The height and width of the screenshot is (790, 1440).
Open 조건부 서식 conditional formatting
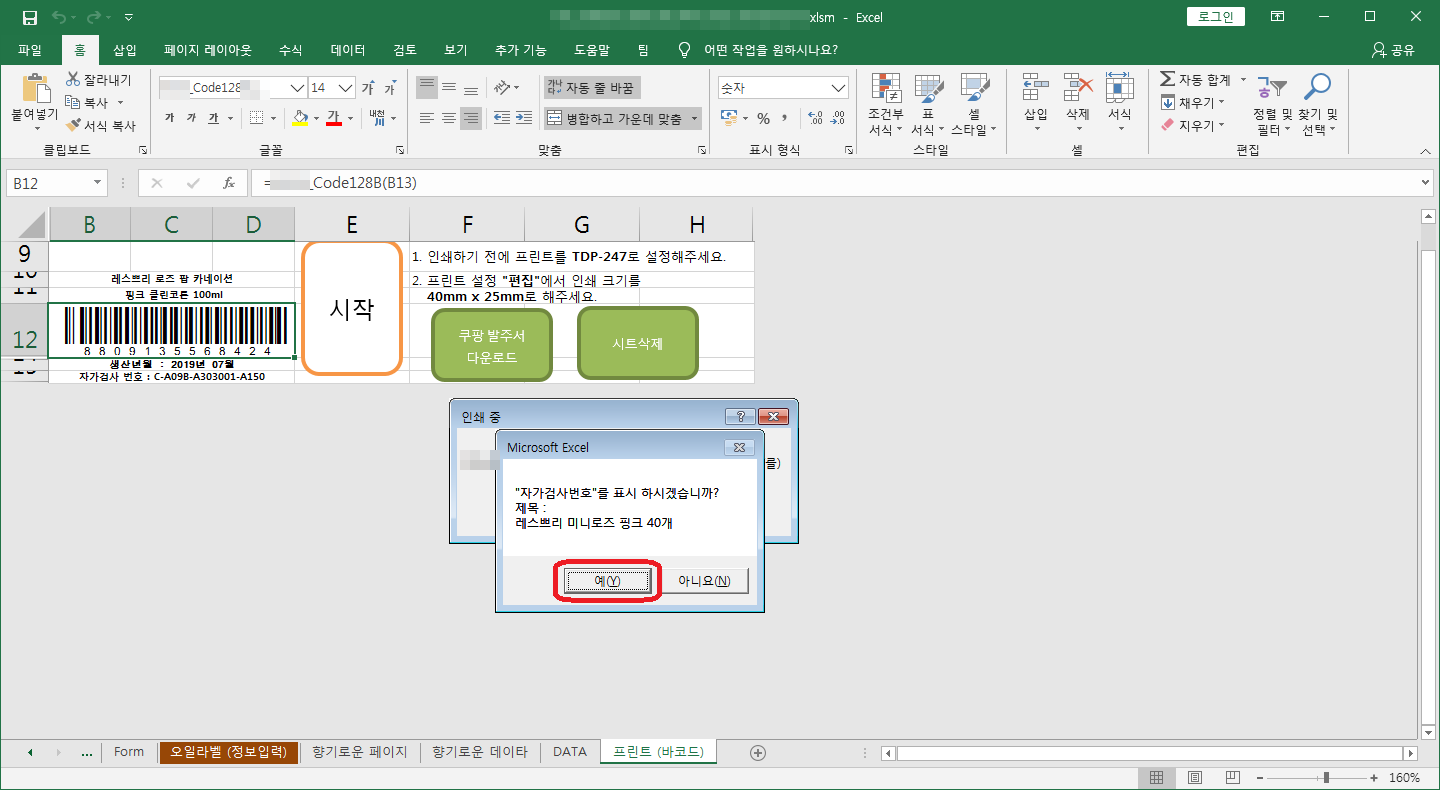pos(885,90)
